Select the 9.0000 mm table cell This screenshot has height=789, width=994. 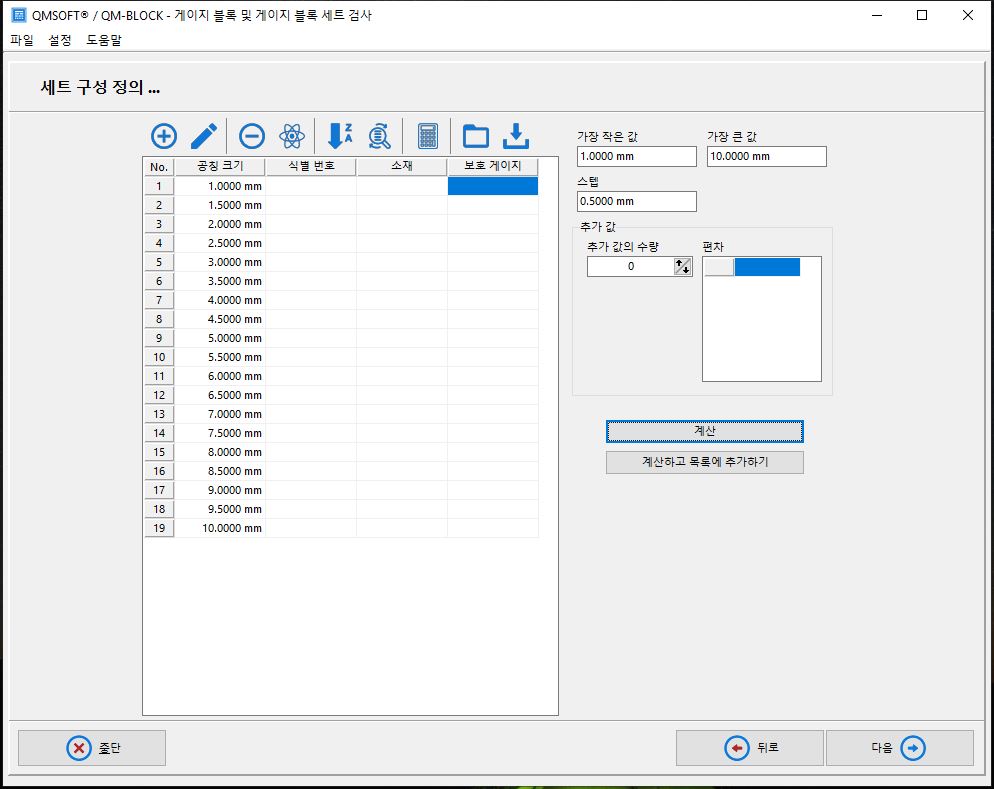coord(220,491)
